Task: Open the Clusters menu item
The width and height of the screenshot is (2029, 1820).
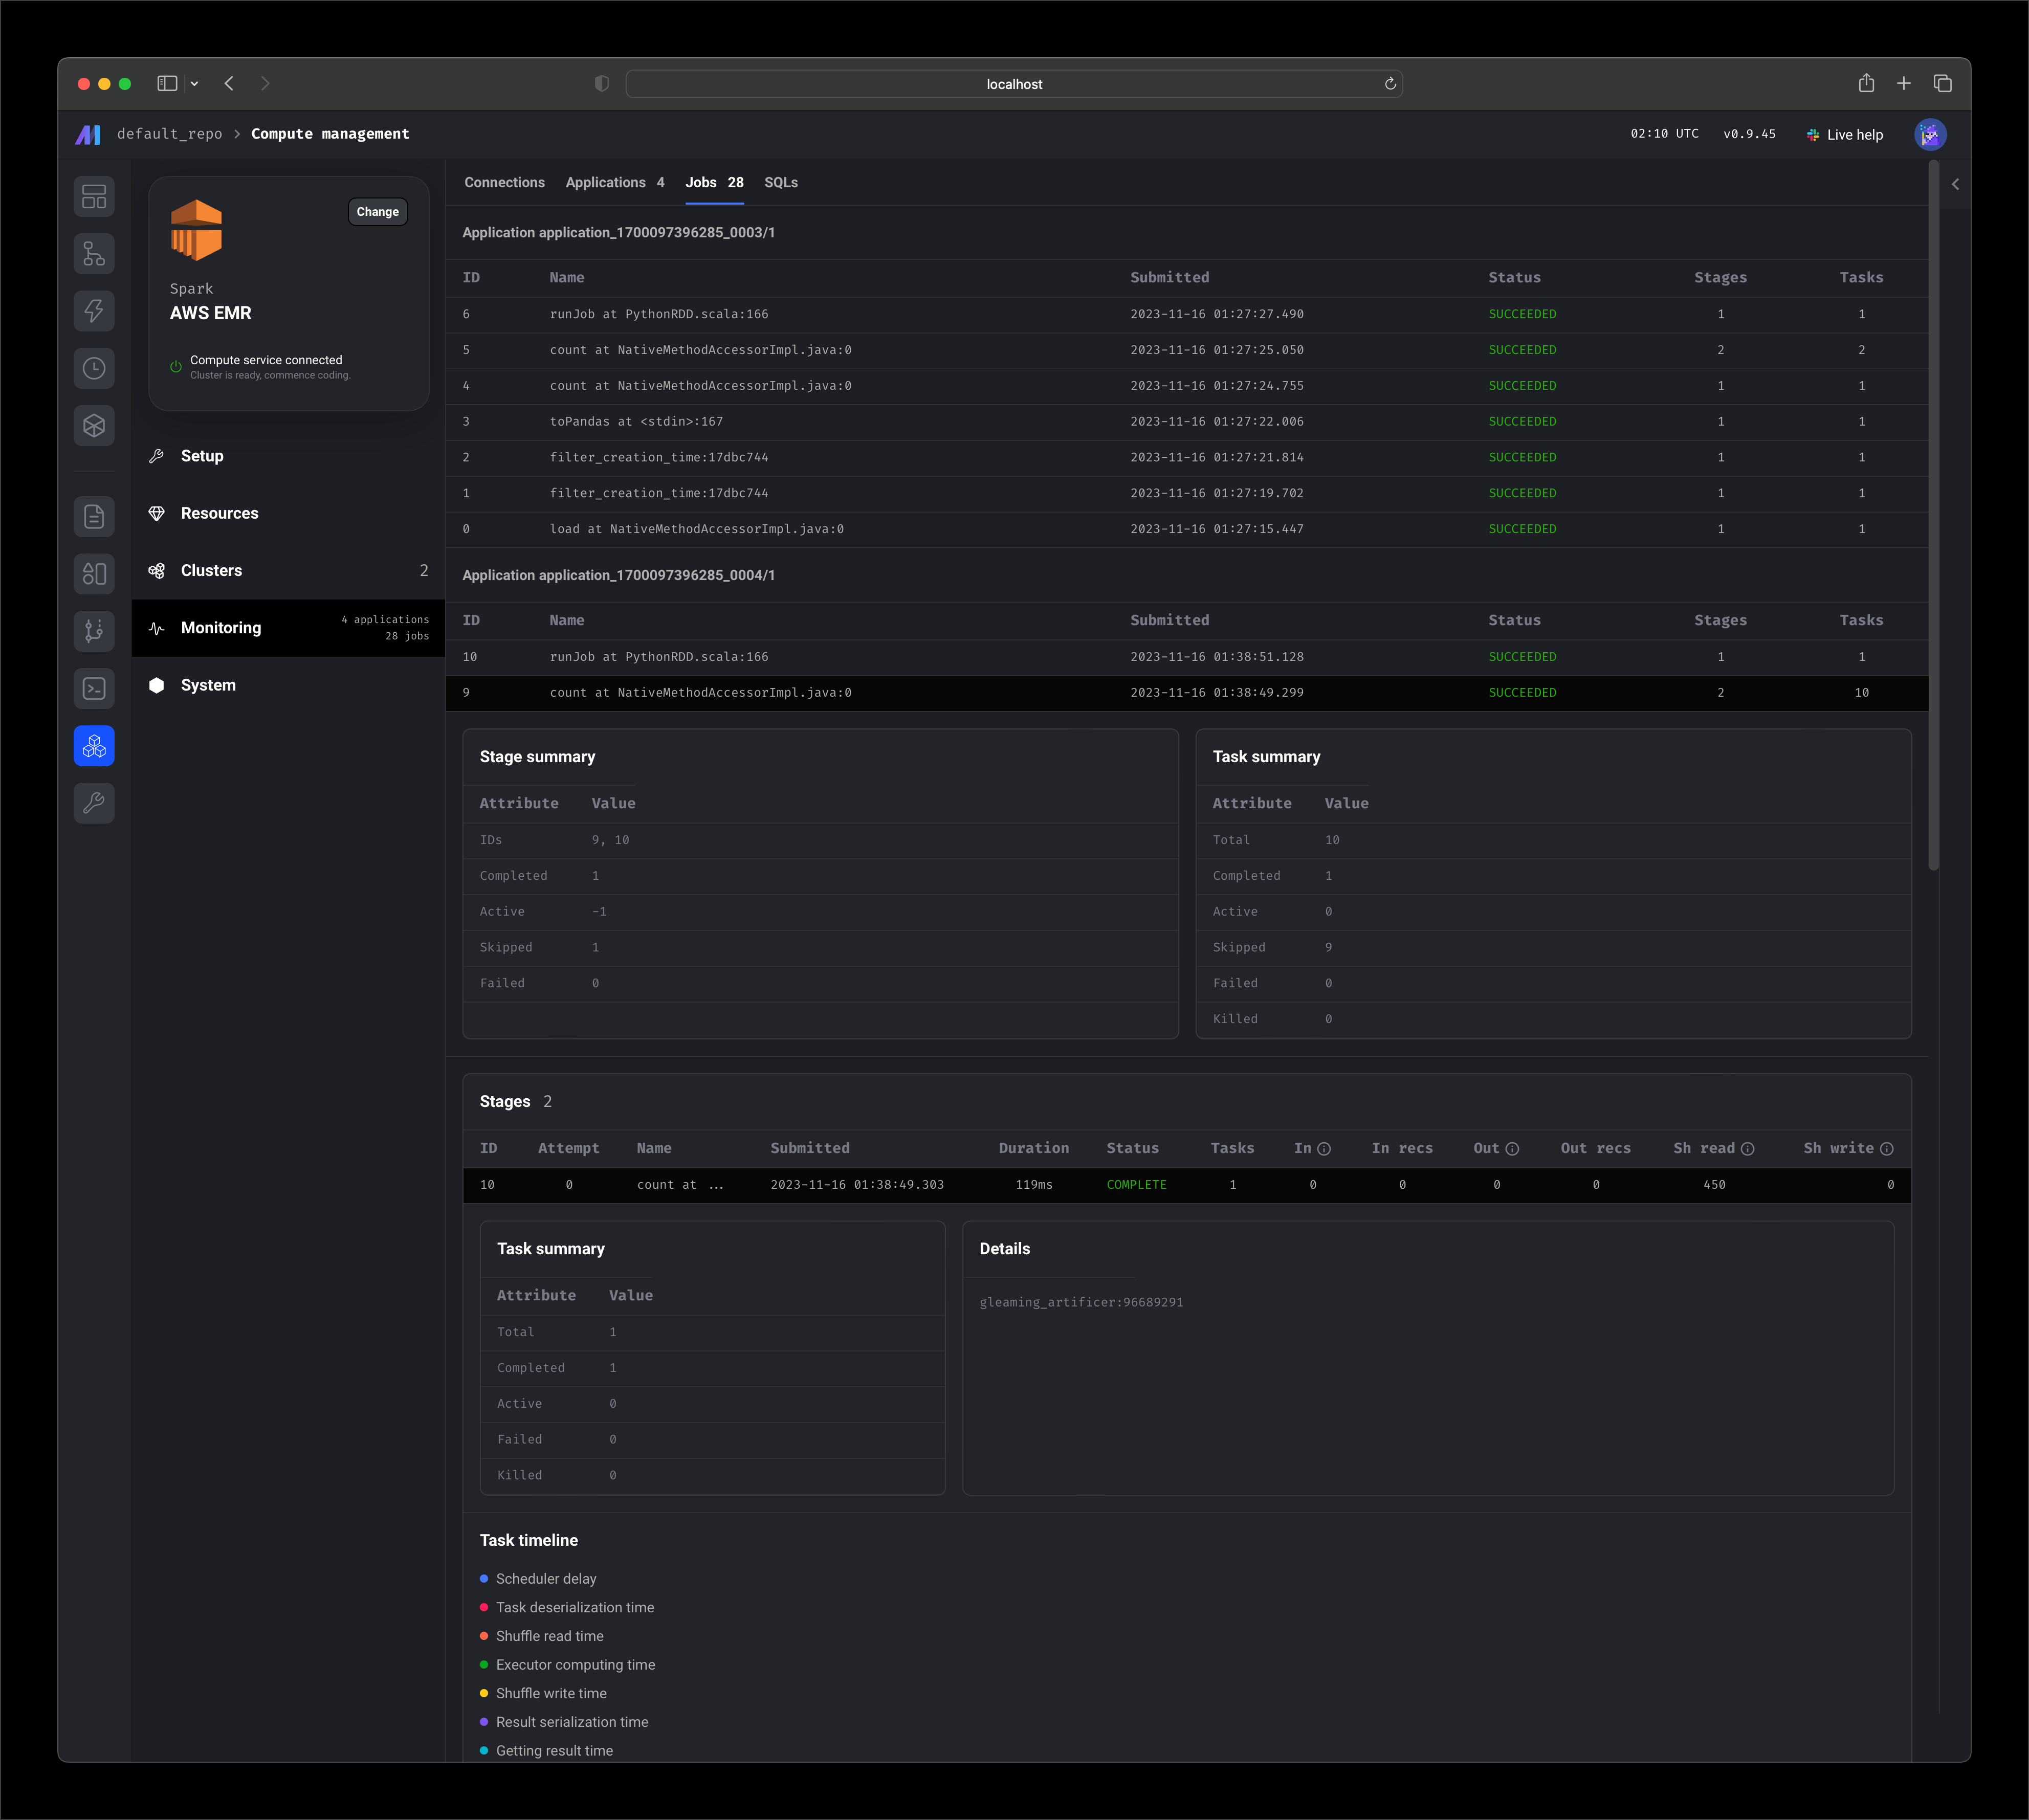Action: [x=288, y=571]
